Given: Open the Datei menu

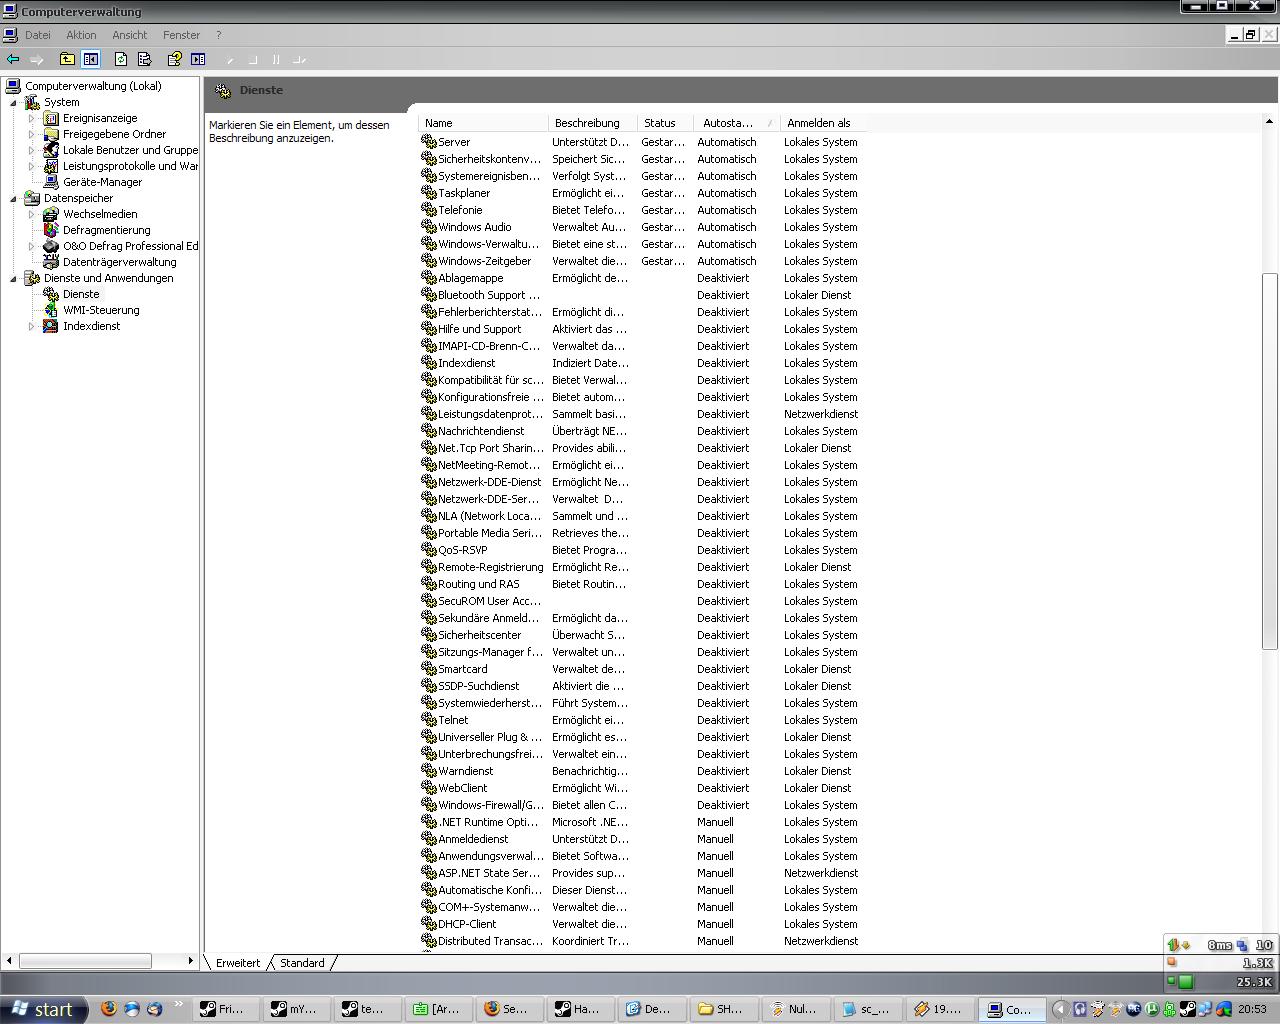Looking at the screenshot, I should 37,35.
